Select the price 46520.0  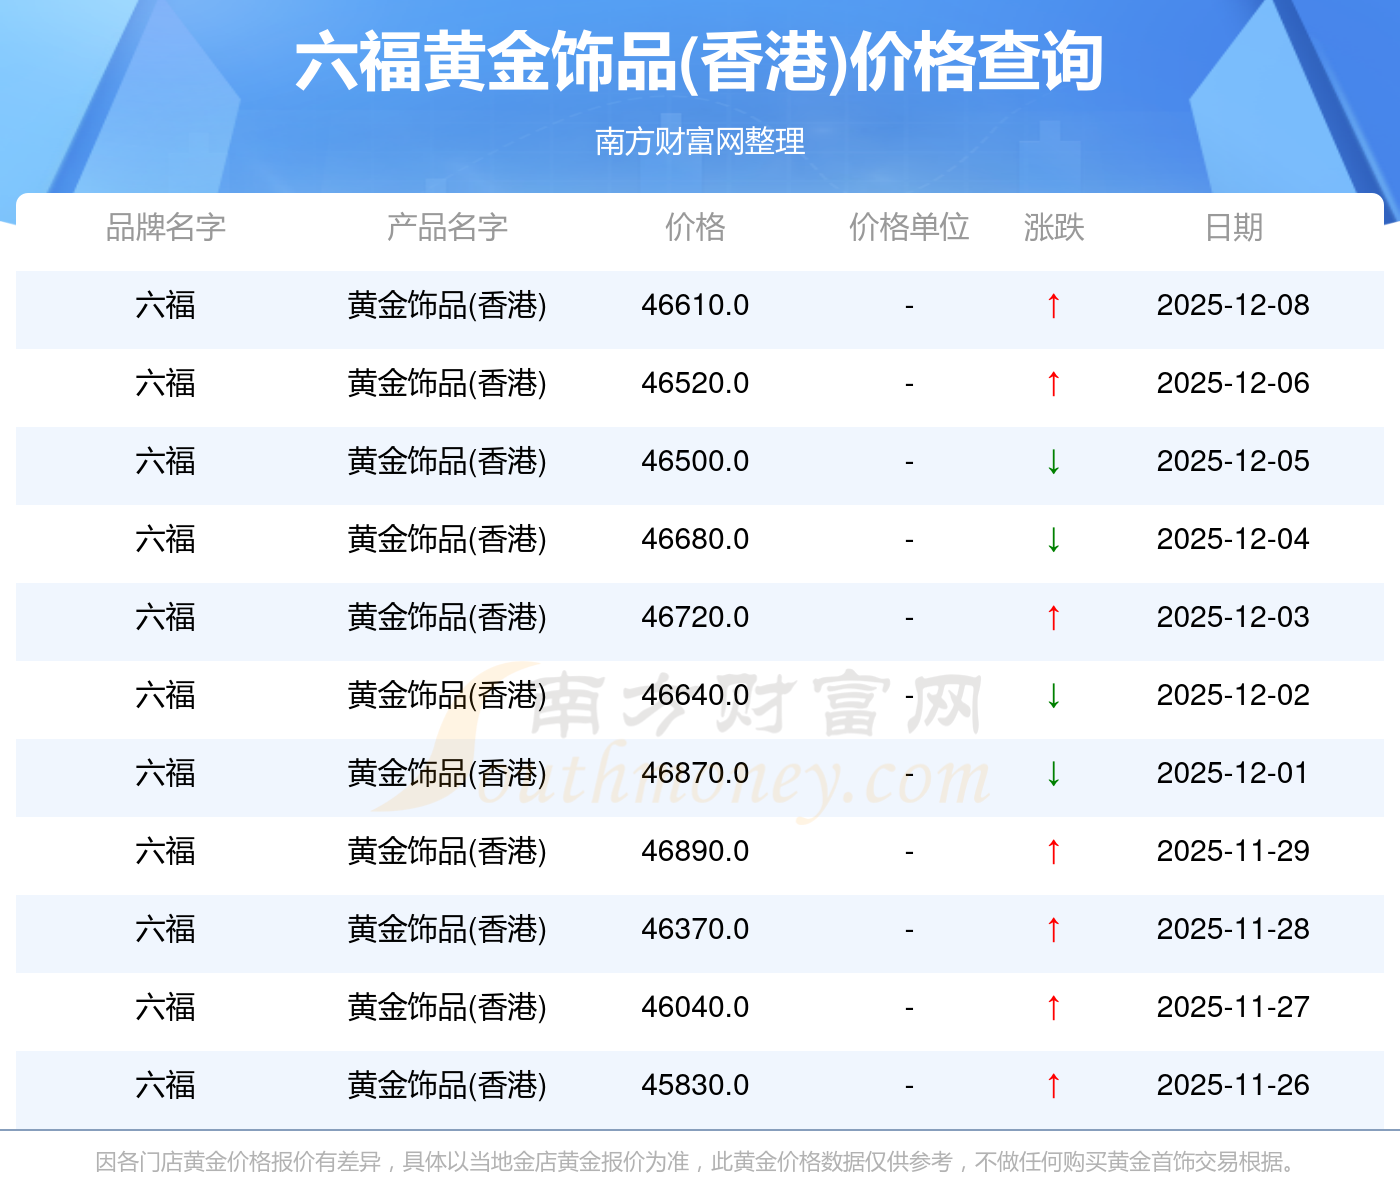pyautogui.click(x=695, y=383)
